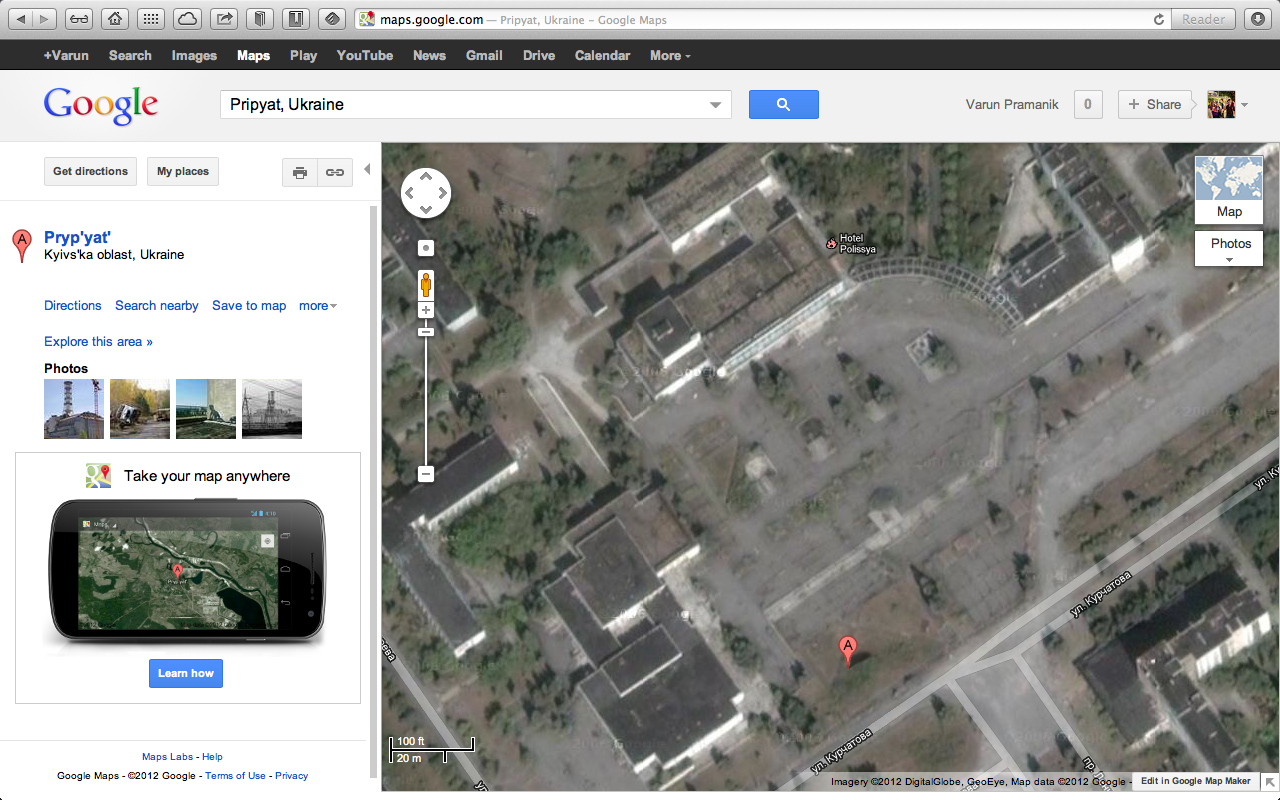Open +Varun in the Google bar
The width and height of the screenshot is (1280, 800).
point(66,56)
